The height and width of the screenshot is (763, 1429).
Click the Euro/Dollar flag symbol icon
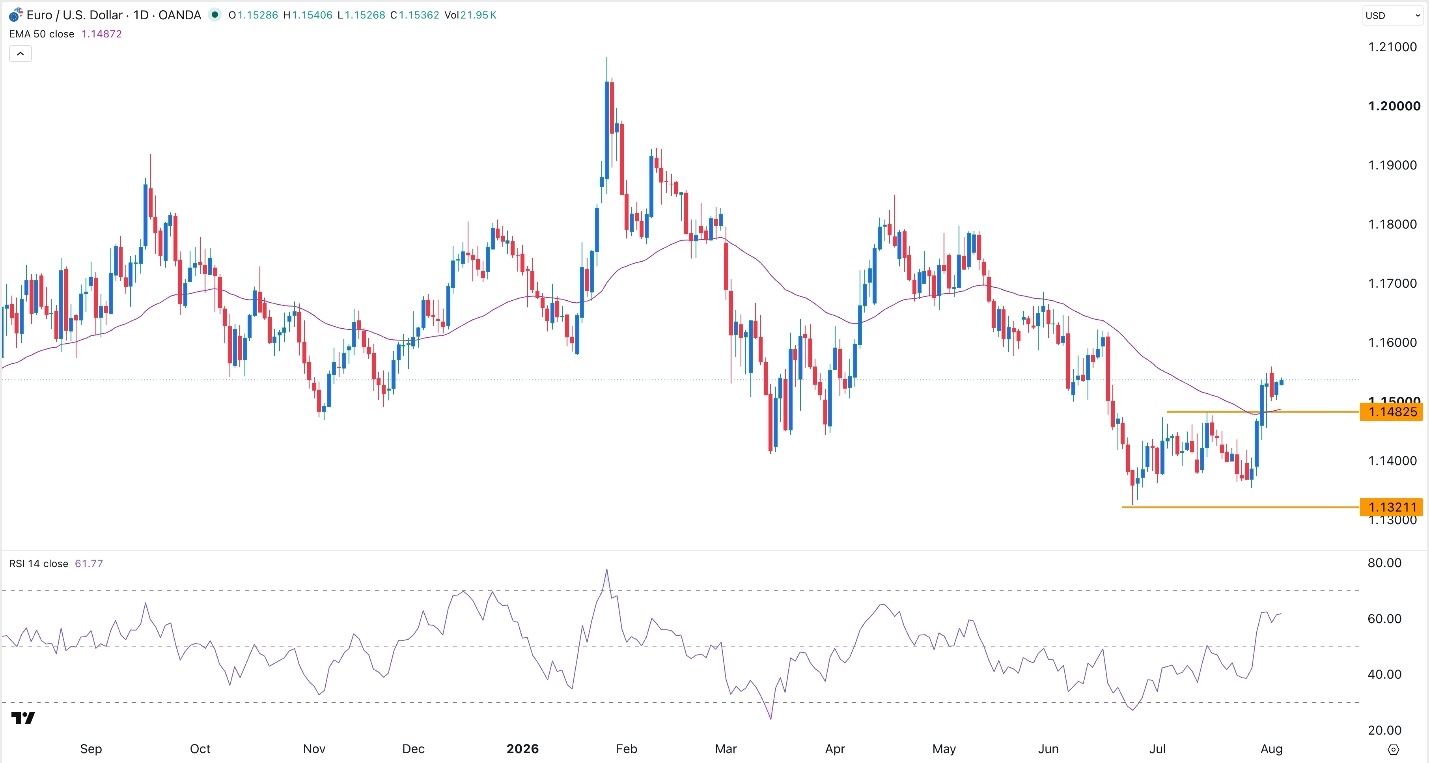pyautogui.click(x=13, y=15)
